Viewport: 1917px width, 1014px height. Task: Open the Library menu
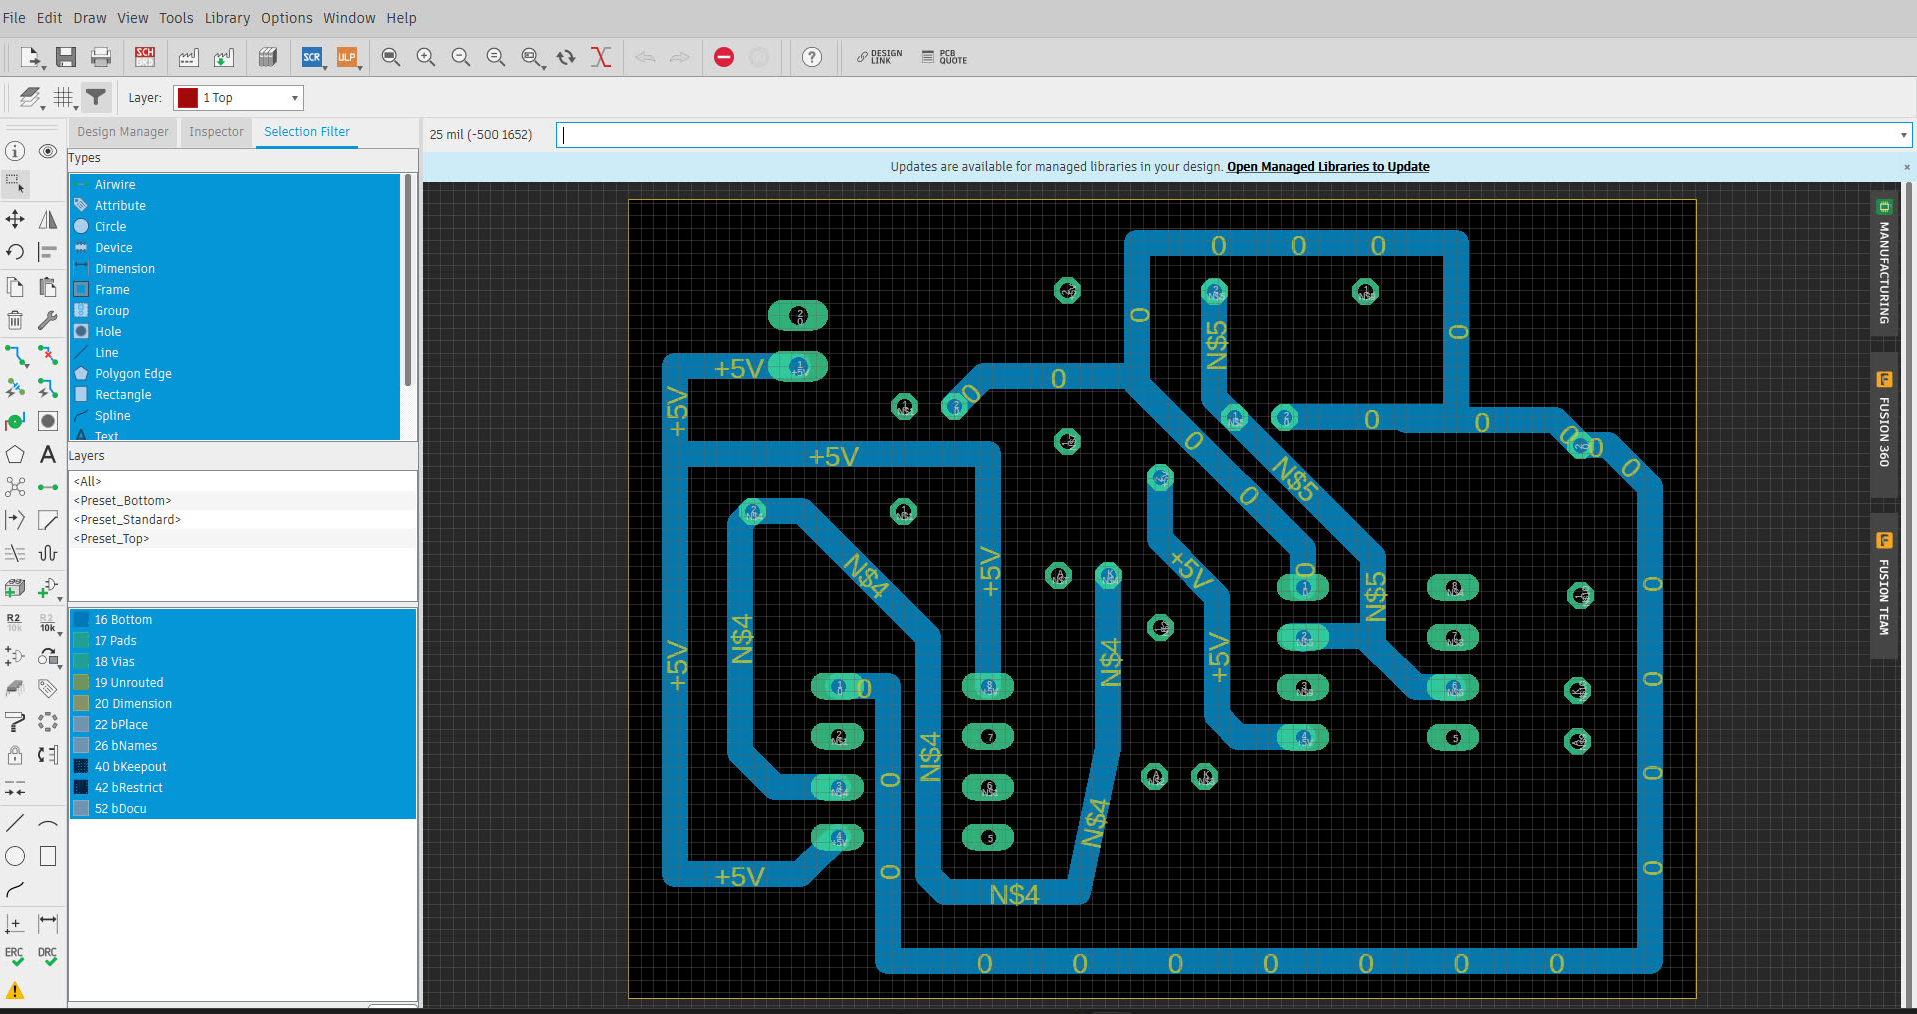(227, 18)
